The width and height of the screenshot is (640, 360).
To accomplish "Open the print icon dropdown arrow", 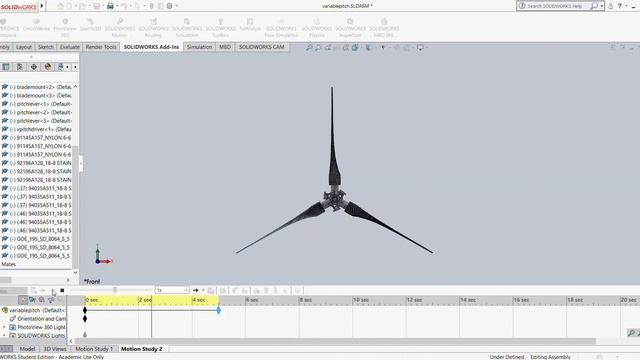I will (x=117, y=6).
